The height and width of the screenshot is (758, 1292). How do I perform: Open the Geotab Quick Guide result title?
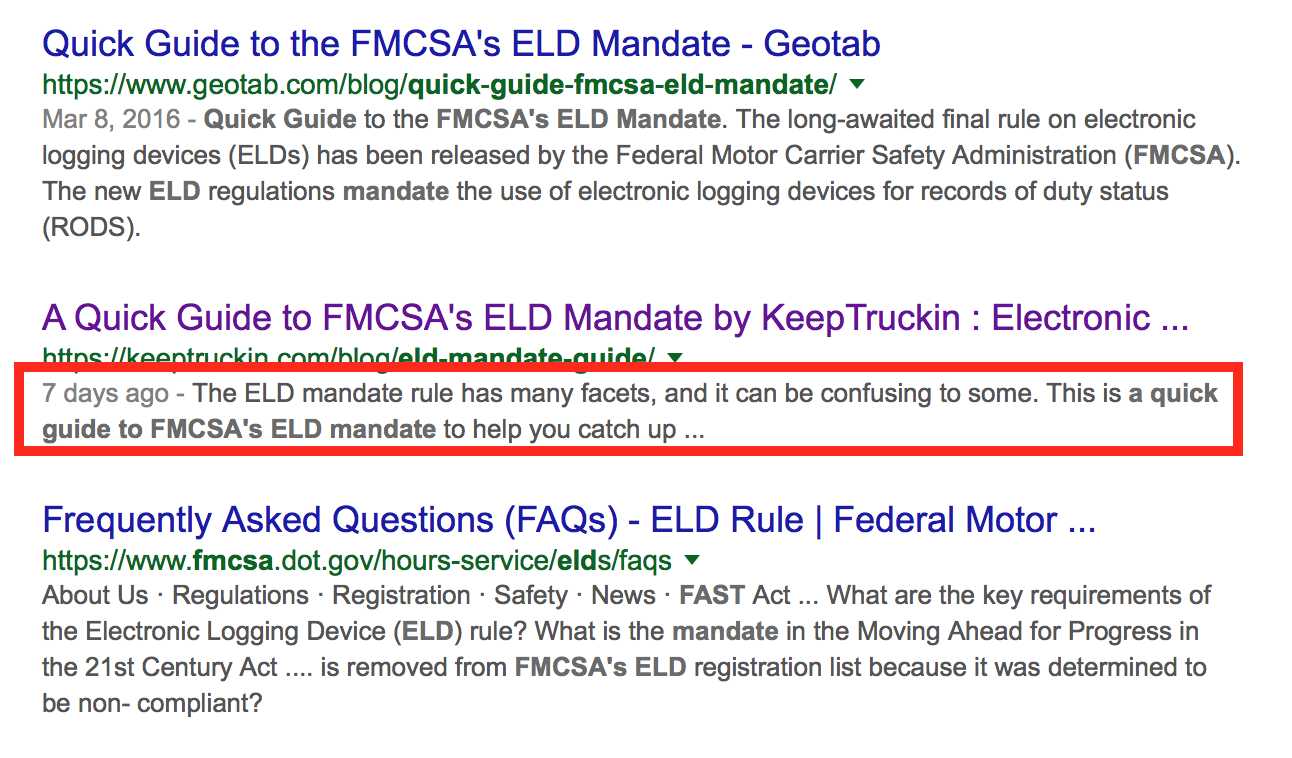point(461,44)
